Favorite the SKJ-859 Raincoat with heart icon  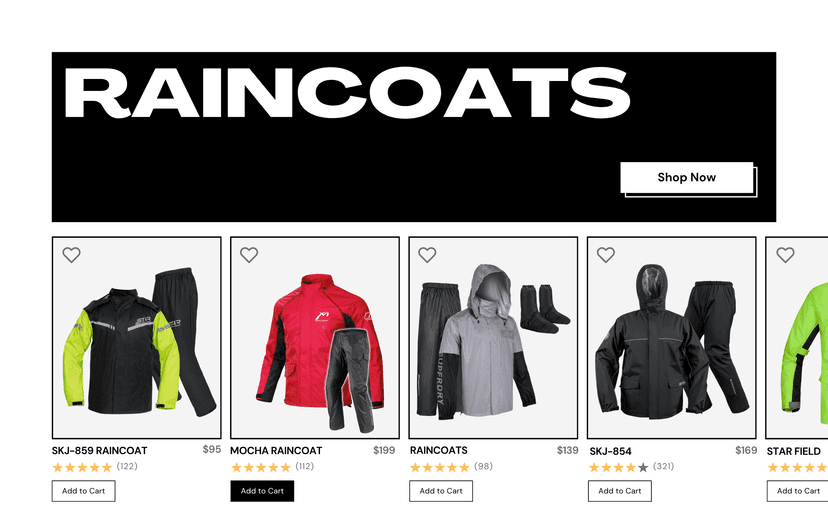pos(71,255)
